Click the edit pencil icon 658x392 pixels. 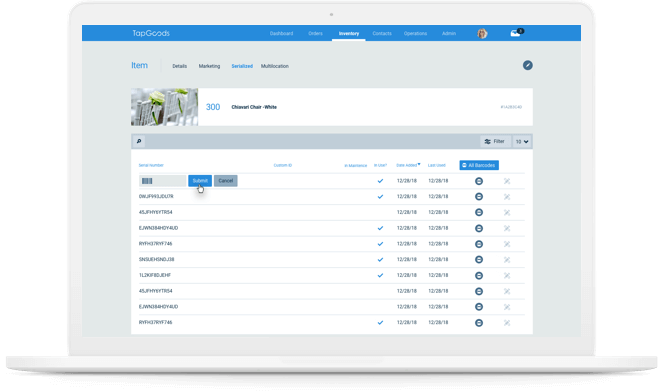click(x=527, y=65)
